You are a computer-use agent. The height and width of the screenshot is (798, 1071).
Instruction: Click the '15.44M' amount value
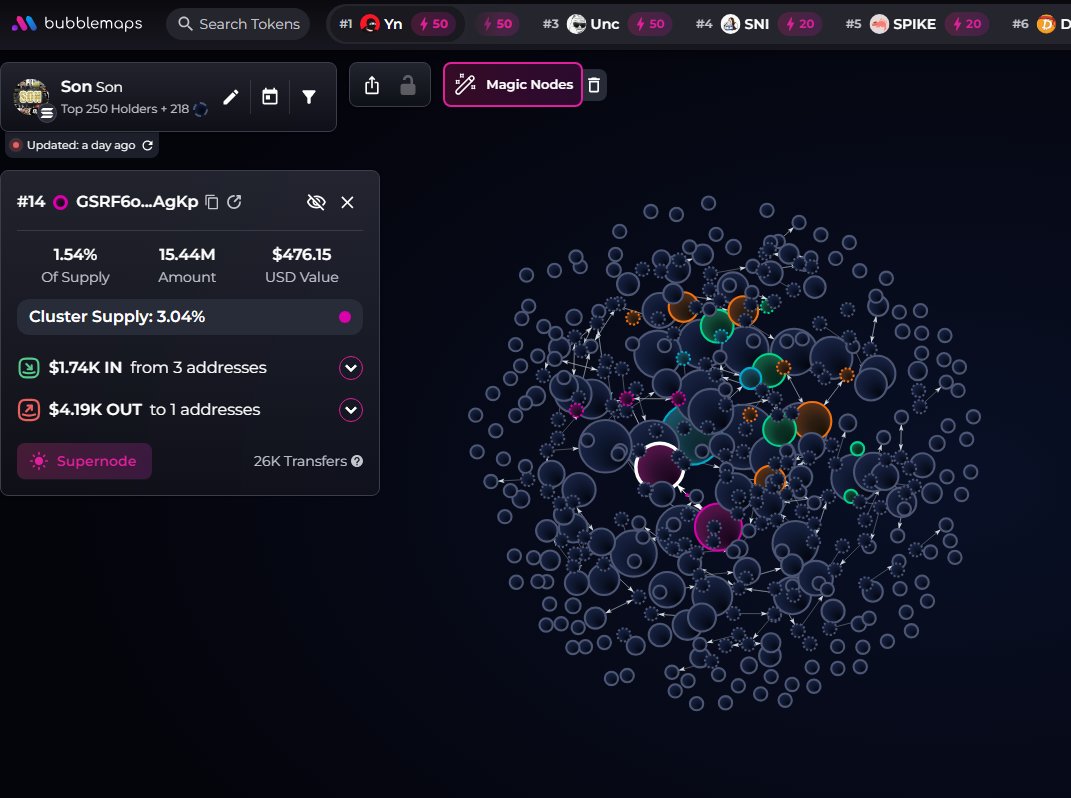186,254
